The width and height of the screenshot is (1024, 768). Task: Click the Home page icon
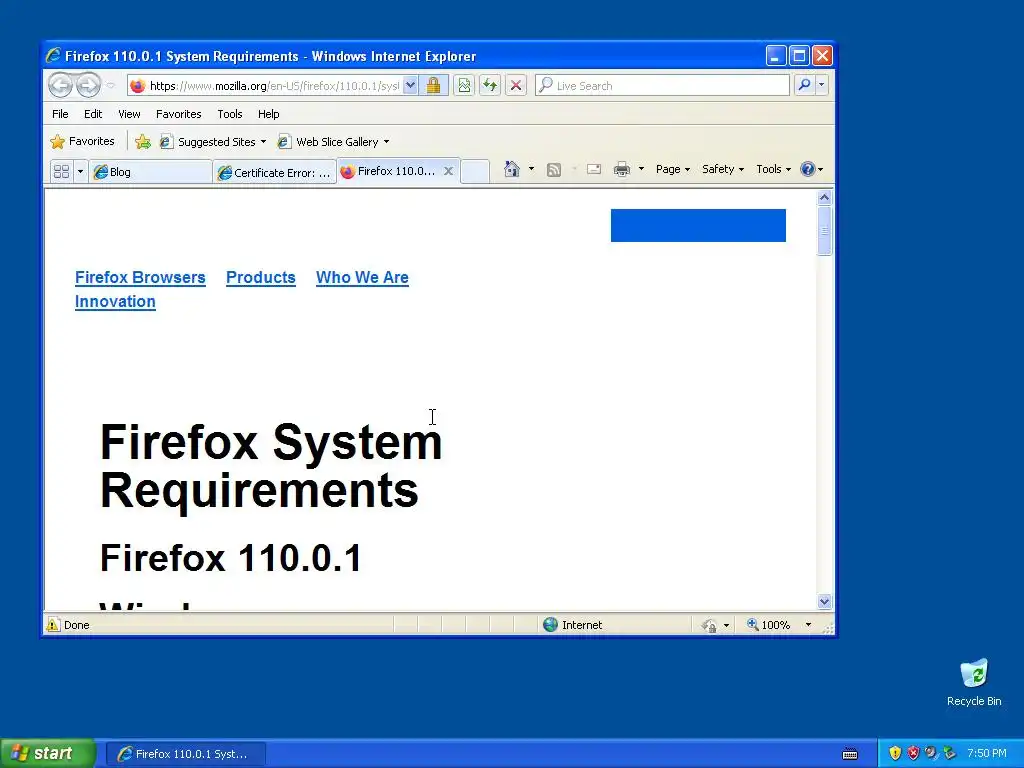[x=511, y=169]
